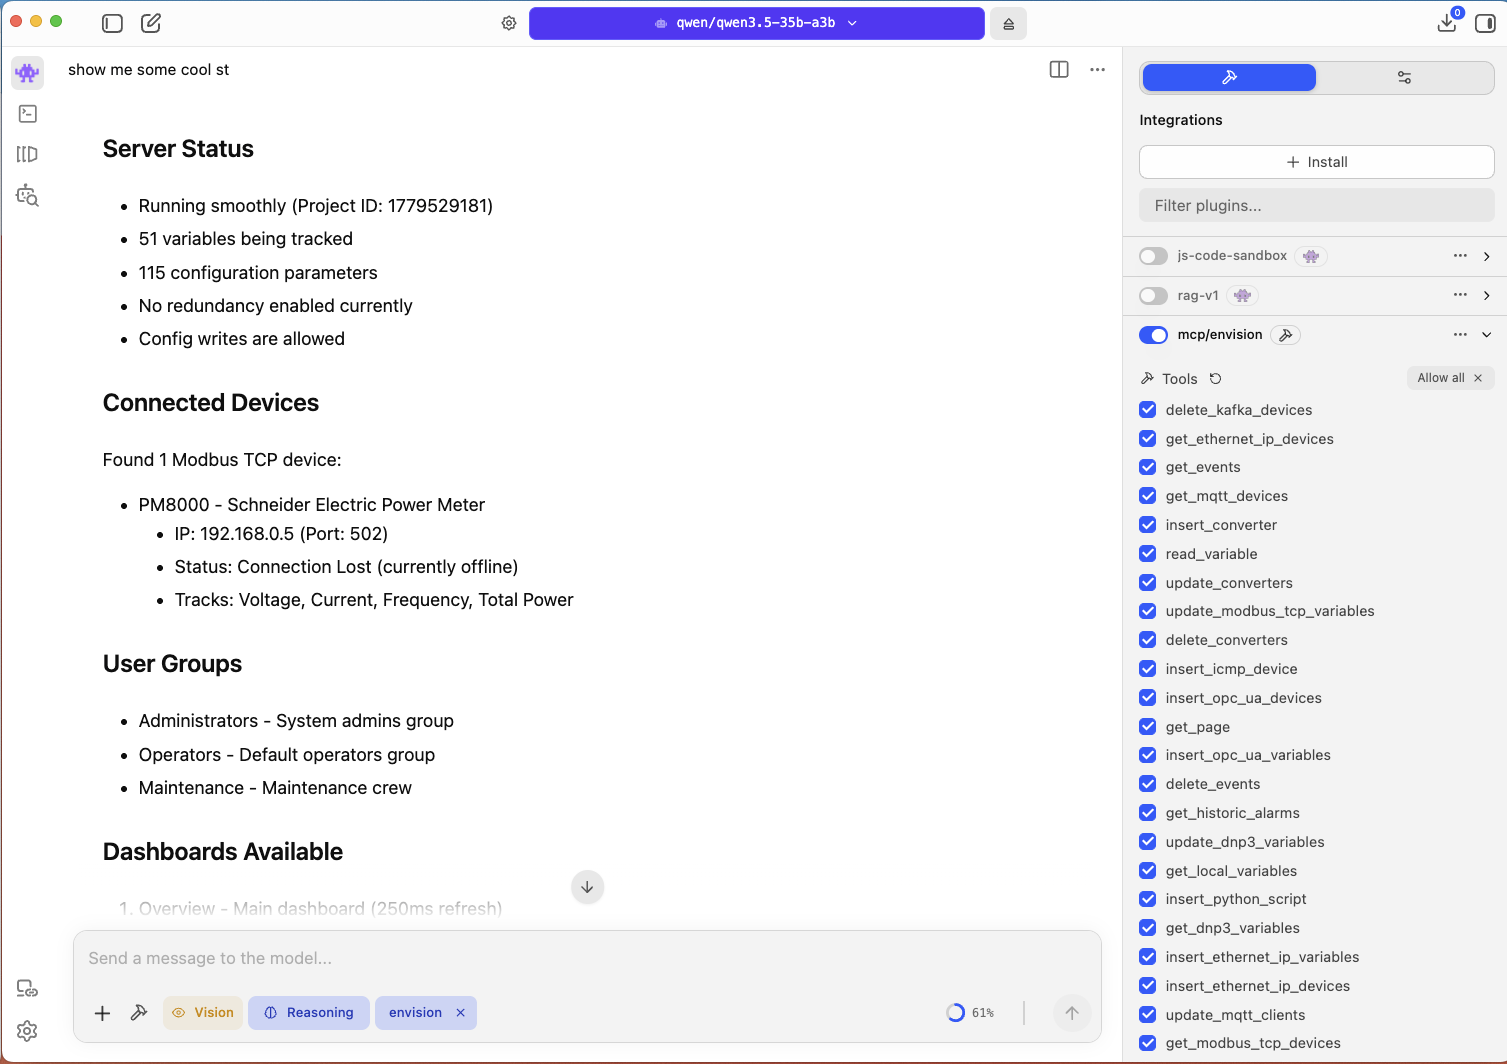Split the chat view
The height and width of the screenshot is (1064, 1507).
tap(1059, 69)
